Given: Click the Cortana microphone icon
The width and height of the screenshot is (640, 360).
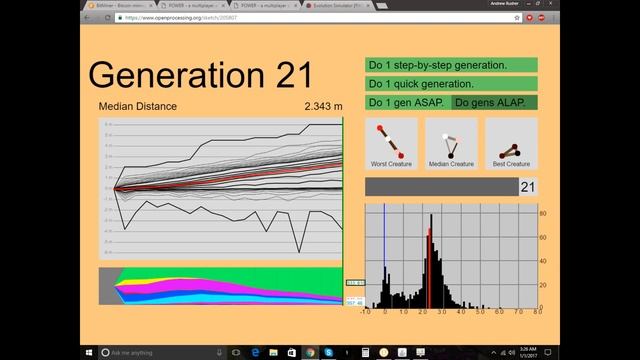Looking at the screenshot, I should [220, 352].
